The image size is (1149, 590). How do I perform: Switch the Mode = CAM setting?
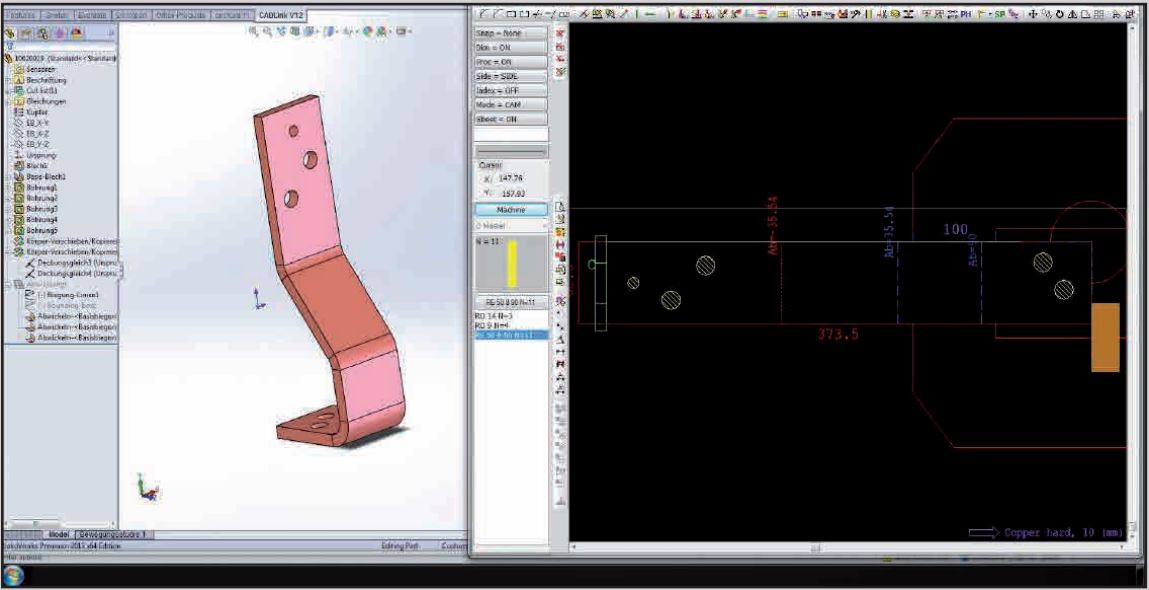(x=510, y=104)
